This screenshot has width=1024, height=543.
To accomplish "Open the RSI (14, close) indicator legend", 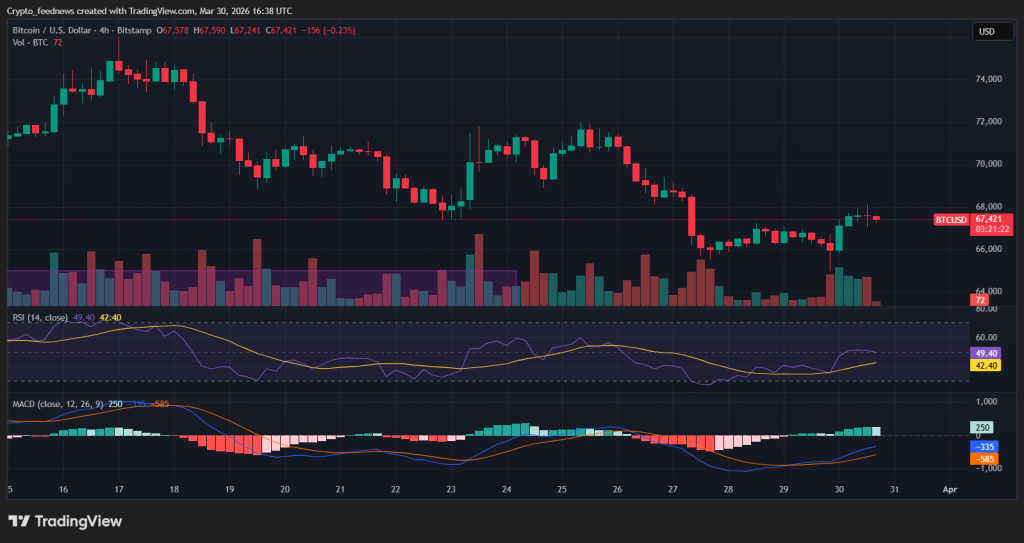I will tap(40, 317).
